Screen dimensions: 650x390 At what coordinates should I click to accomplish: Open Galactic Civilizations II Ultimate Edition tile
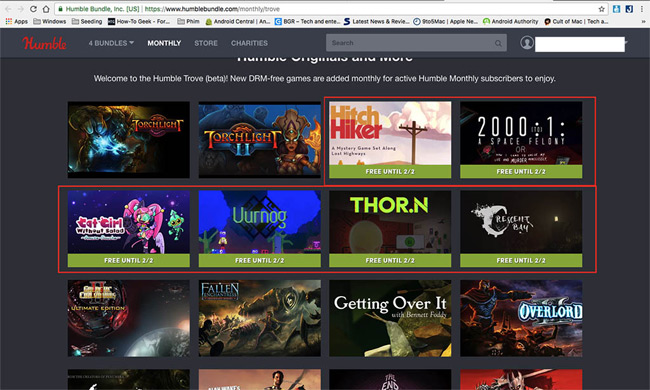[x=129, y=318]
